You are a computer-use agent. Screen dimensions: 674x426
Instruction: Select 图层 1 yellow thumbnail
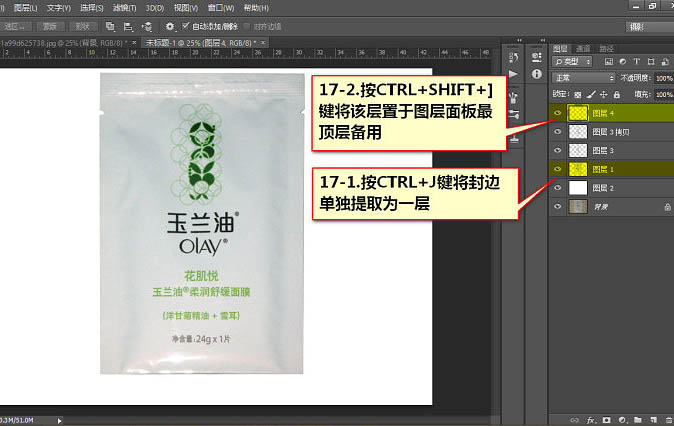click(x=578, y=169)
